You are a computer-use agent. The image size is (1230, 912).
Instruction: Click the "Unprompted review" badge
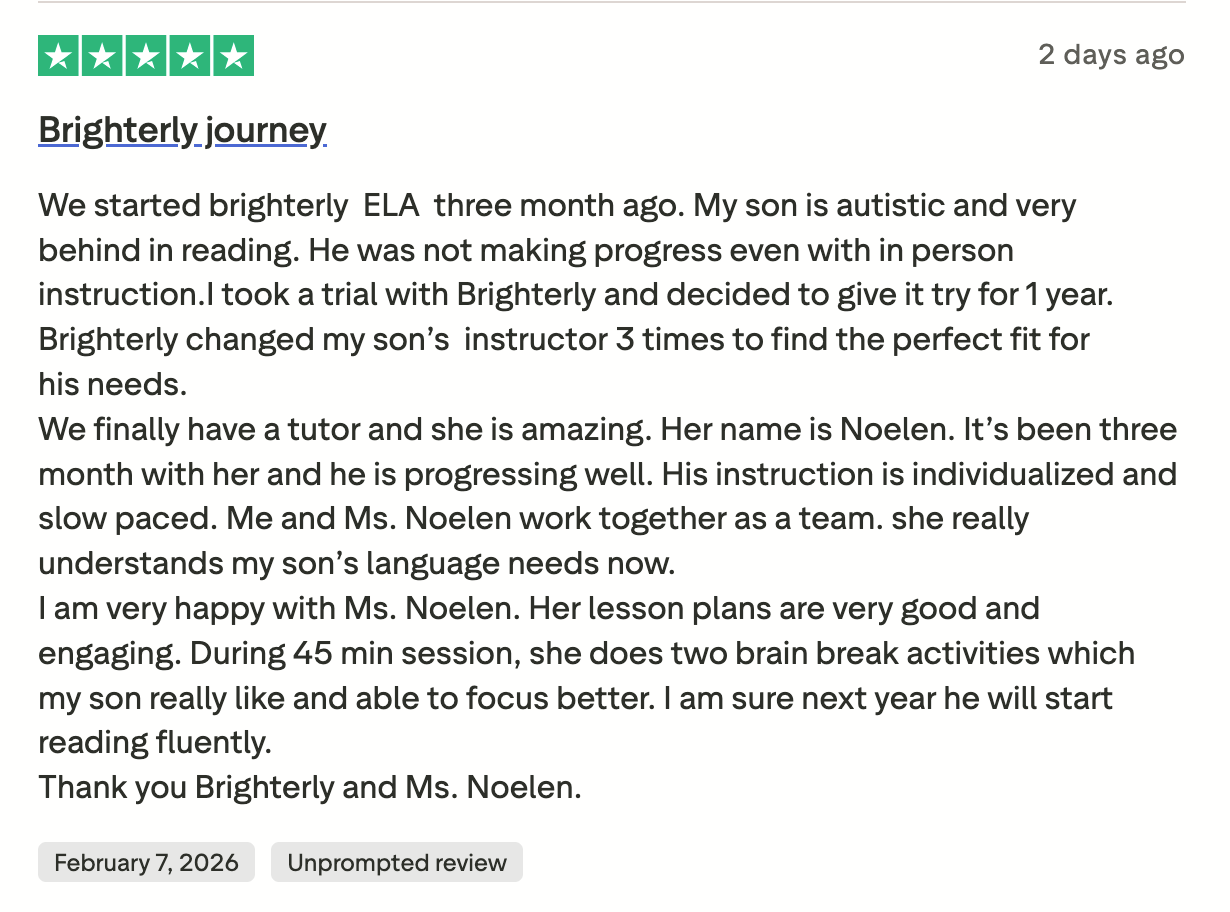tap(396, 862)
